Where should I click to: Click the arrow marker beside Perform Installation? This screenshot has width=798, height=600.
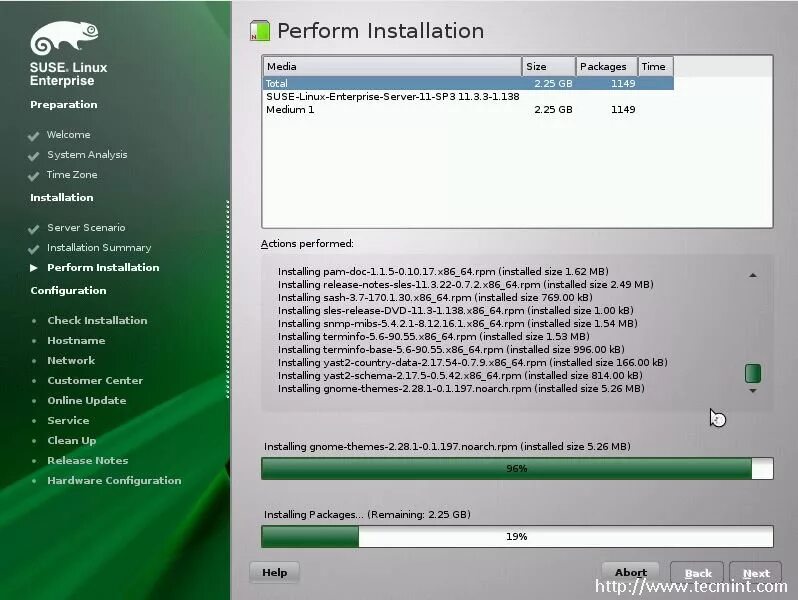[x=34, y=268]
